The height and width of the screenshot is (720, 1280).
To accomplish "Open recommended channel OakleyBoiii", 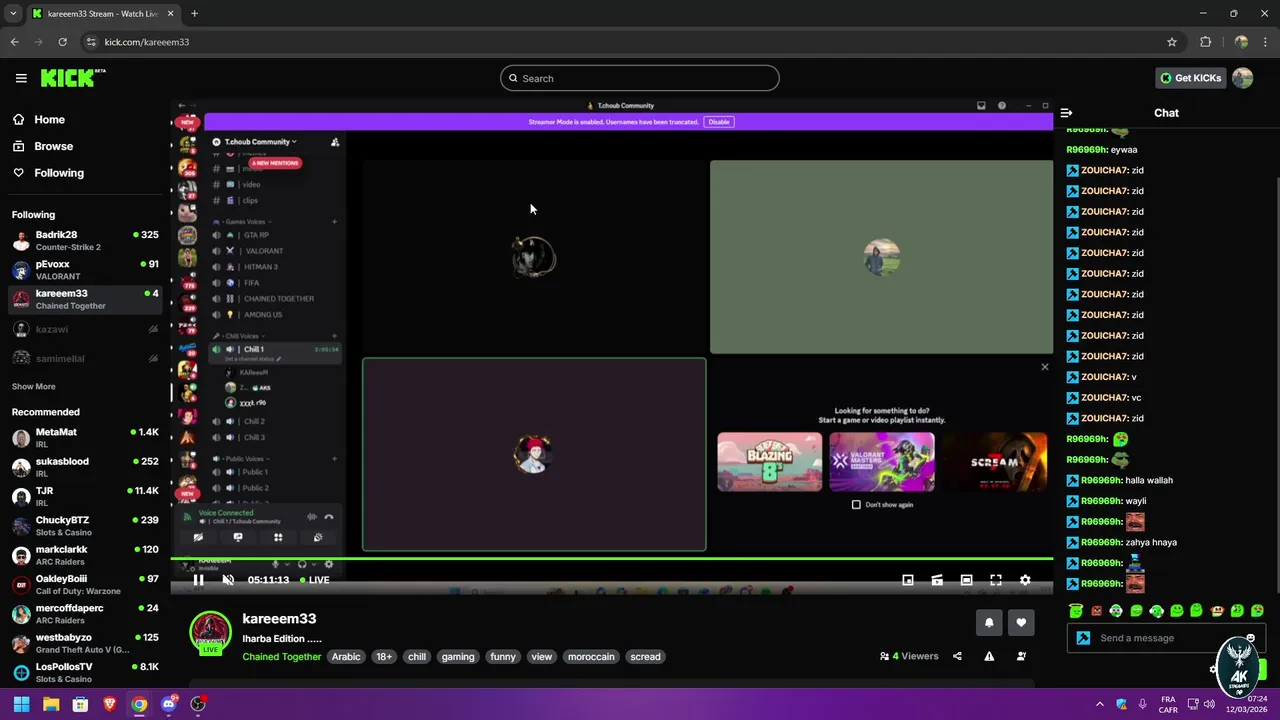I will click(x=85, y=584).
